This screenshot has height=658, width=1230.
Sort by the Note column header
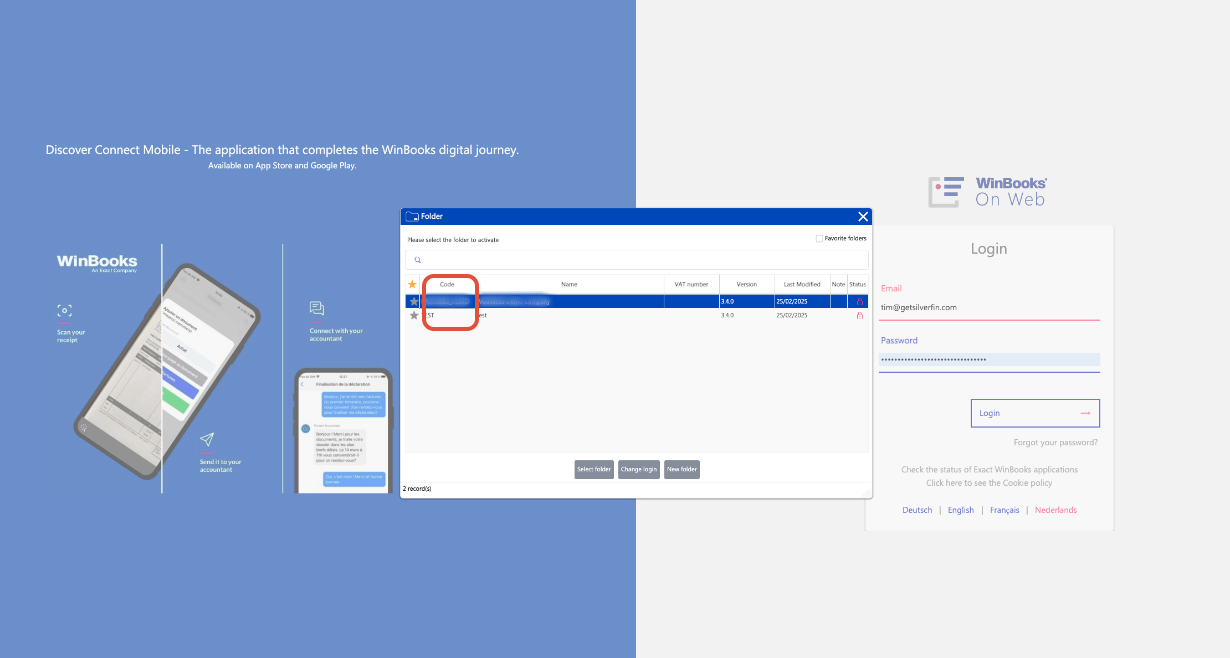(x=838, y=284)
